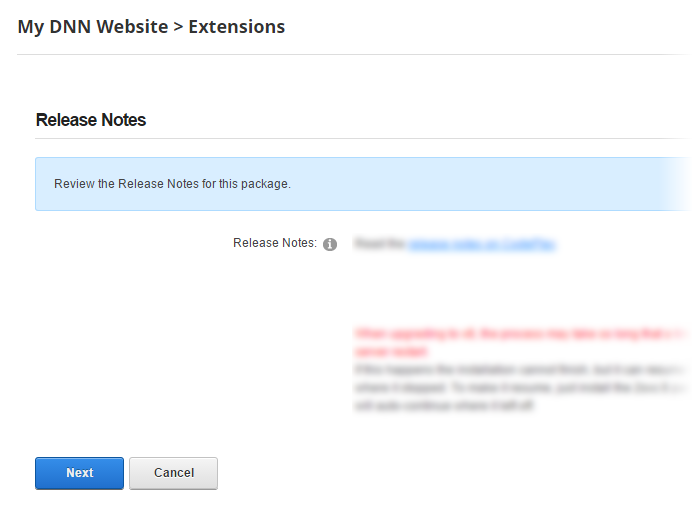Viewport: 693px width, 514px height.
Task: Click the "Release Notes:" field label
Action: click(x=275, y=243)
